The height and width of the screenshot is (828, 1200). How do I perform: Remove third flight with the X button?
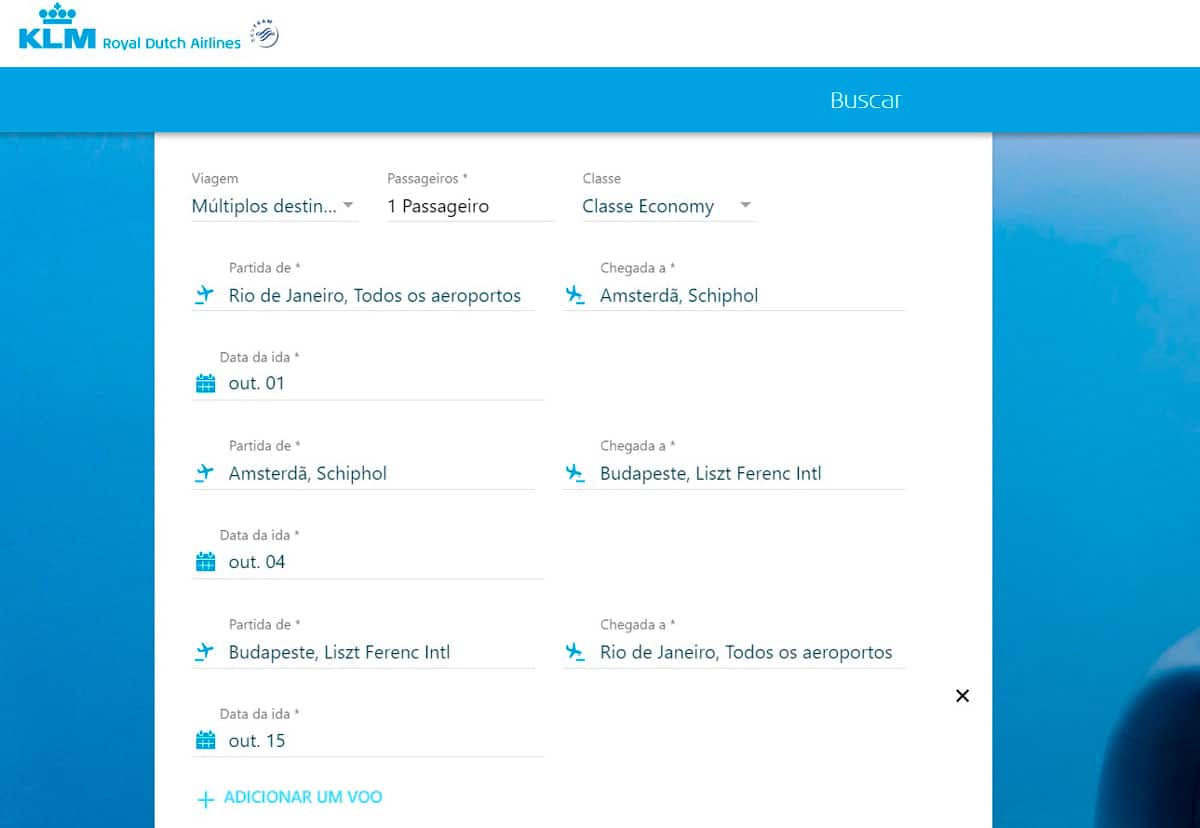(x=962, y=696)
